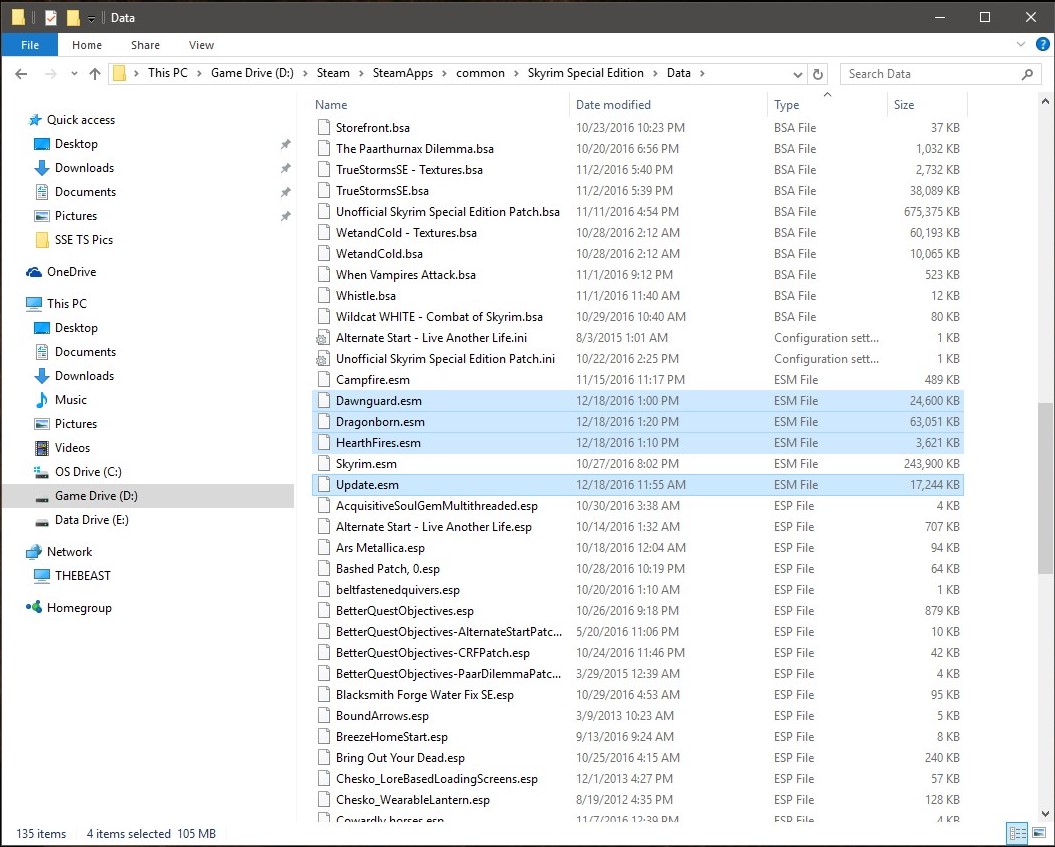Refresh the Data folder view
The width and height of the screenshot is (1055, 847).
(x=818, y=74)
